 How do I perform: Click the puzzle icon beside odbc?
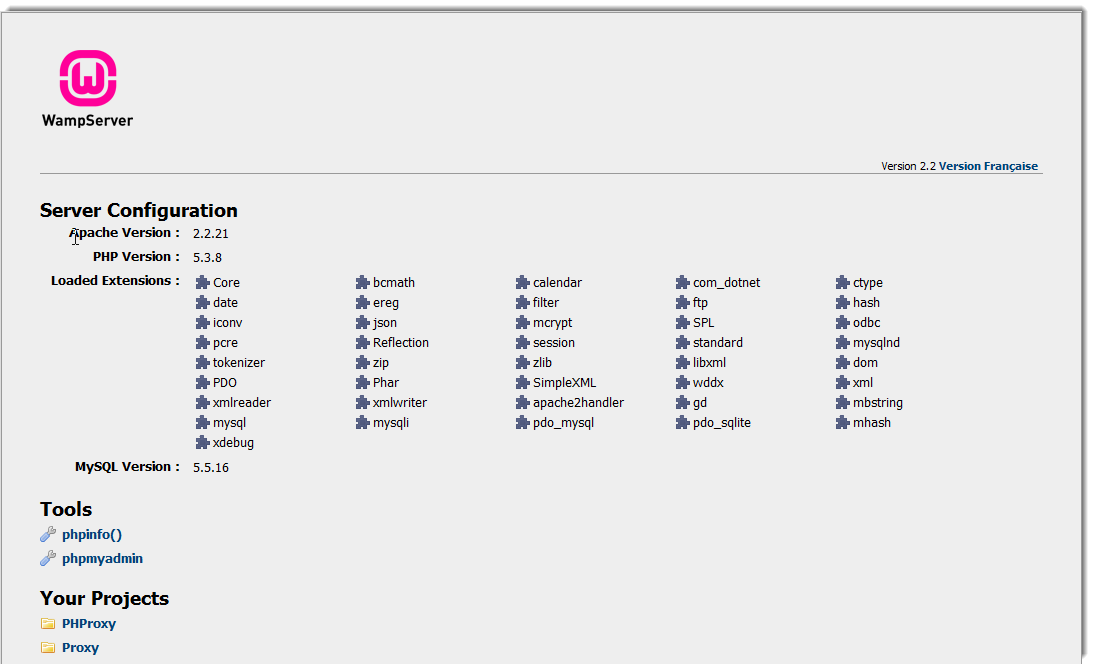click(x=843, y=323)
